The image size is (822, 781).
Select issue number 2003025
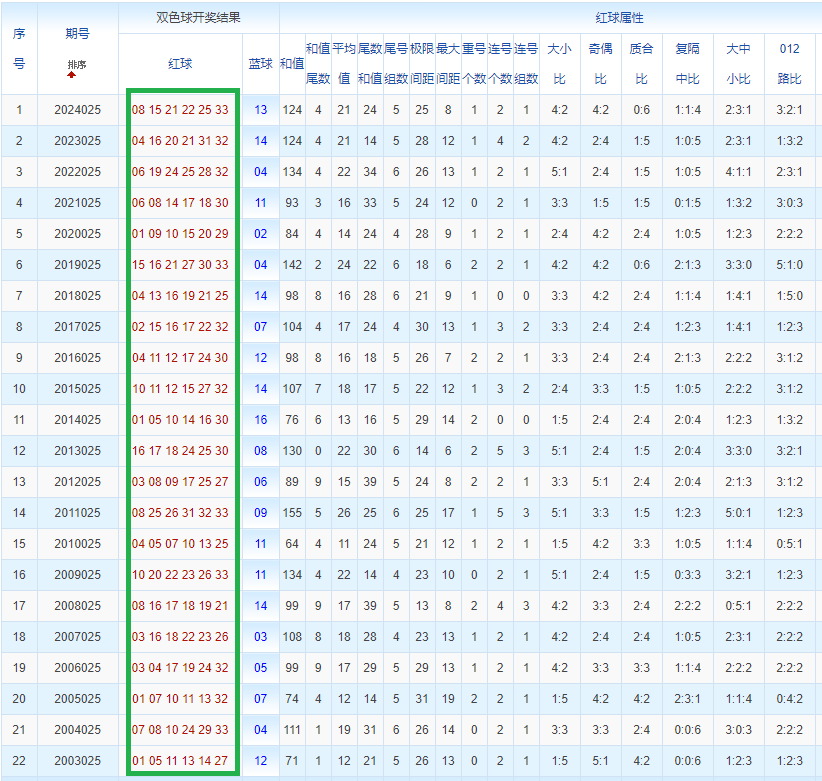click(x=77, y=761)
